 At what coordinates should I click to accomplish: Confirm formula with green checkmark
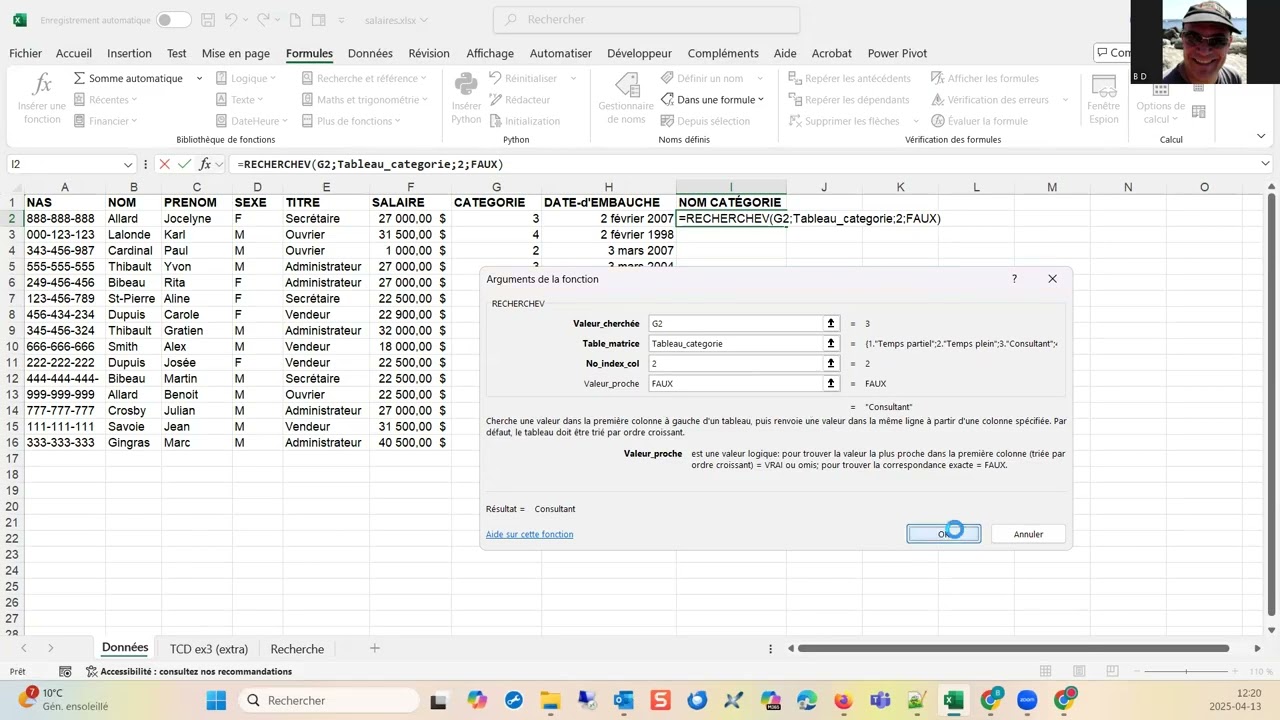[x=184, y=164]
